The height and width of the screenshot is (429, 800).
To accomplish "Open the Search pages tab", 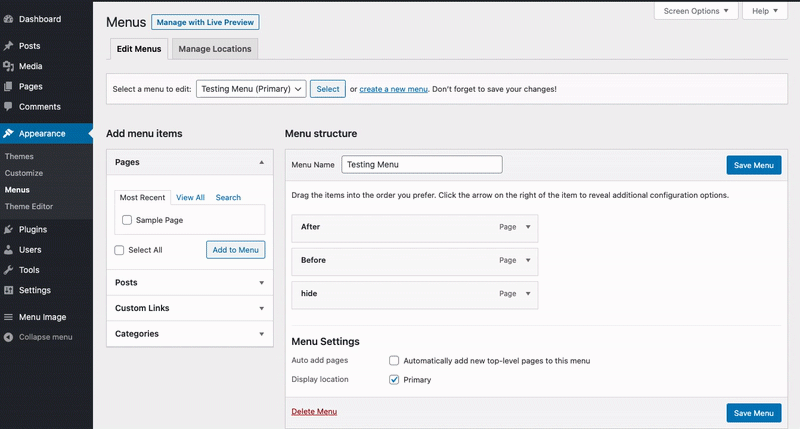I will coord(228,197).
